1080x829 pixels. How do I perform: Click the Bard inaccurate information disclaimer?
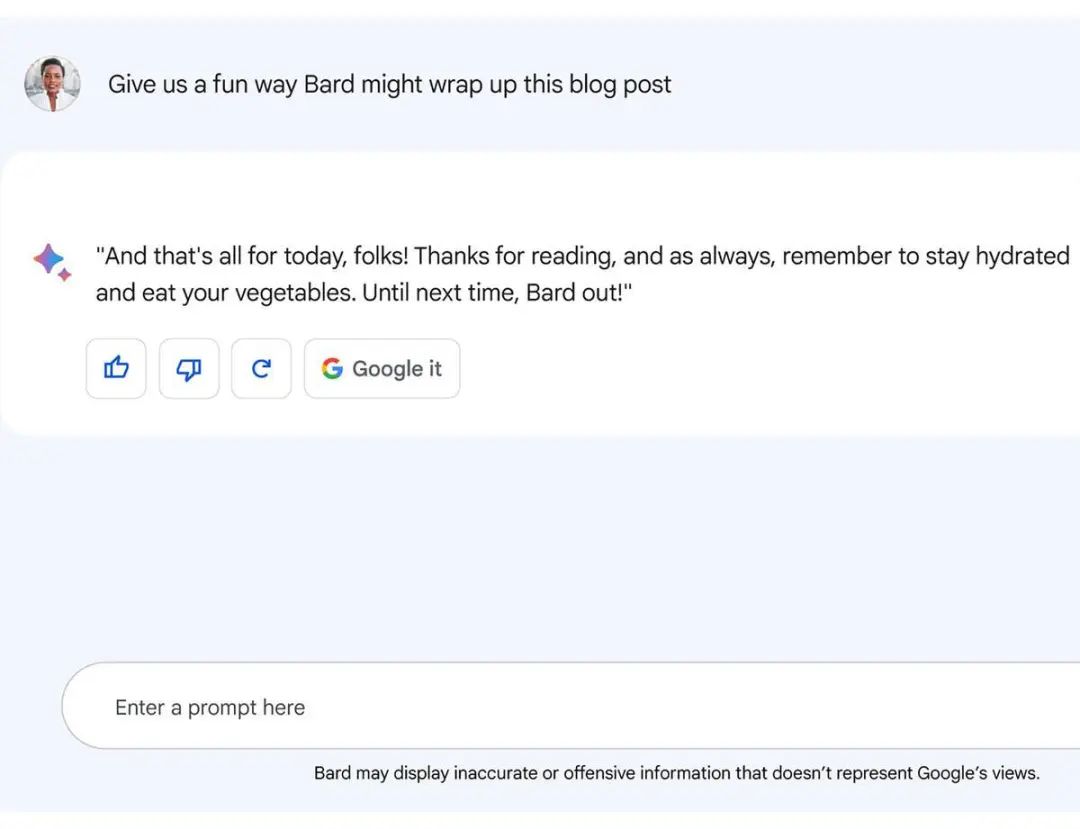click(676, 773)
